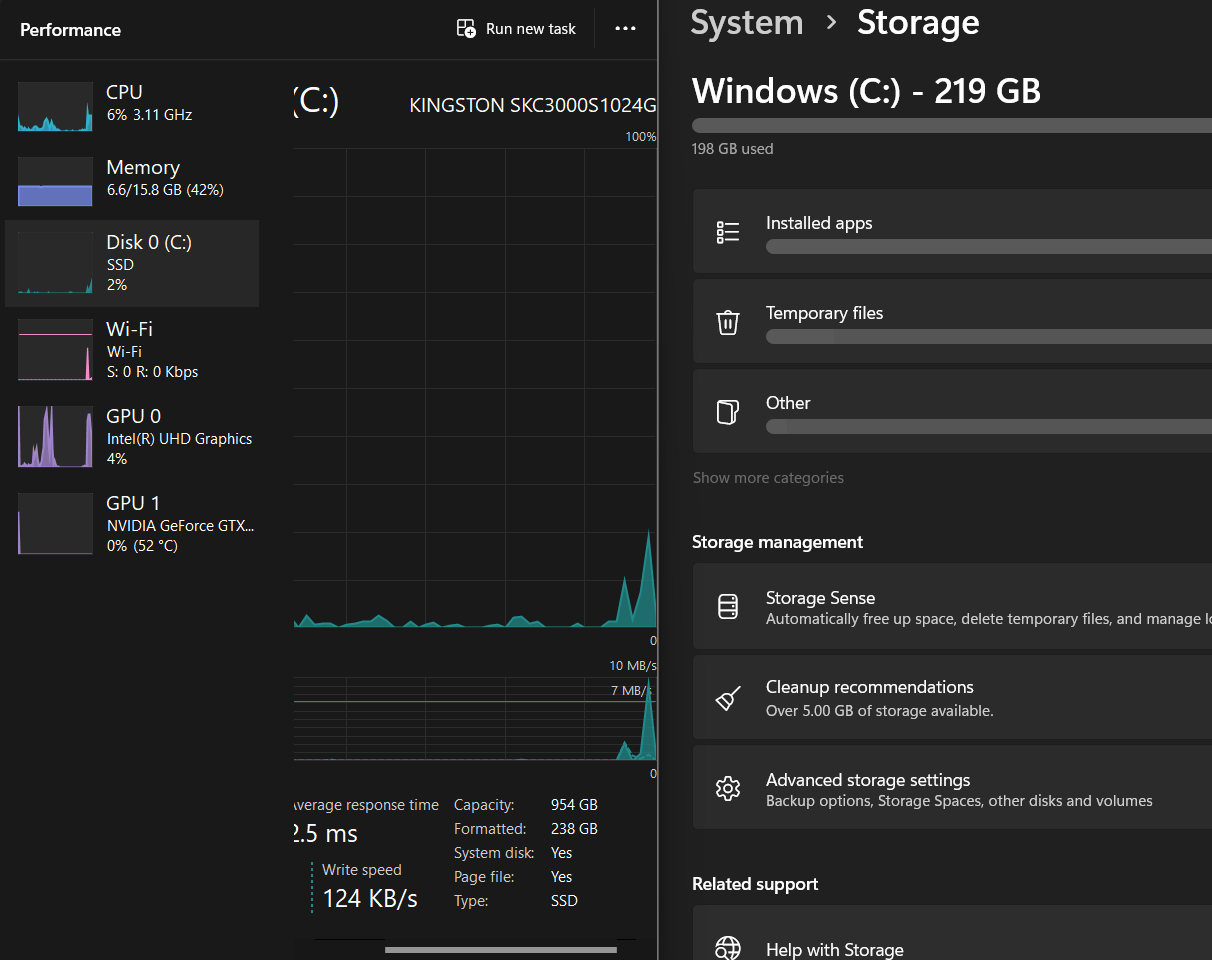Click the 238 GB formatted value

574,829
